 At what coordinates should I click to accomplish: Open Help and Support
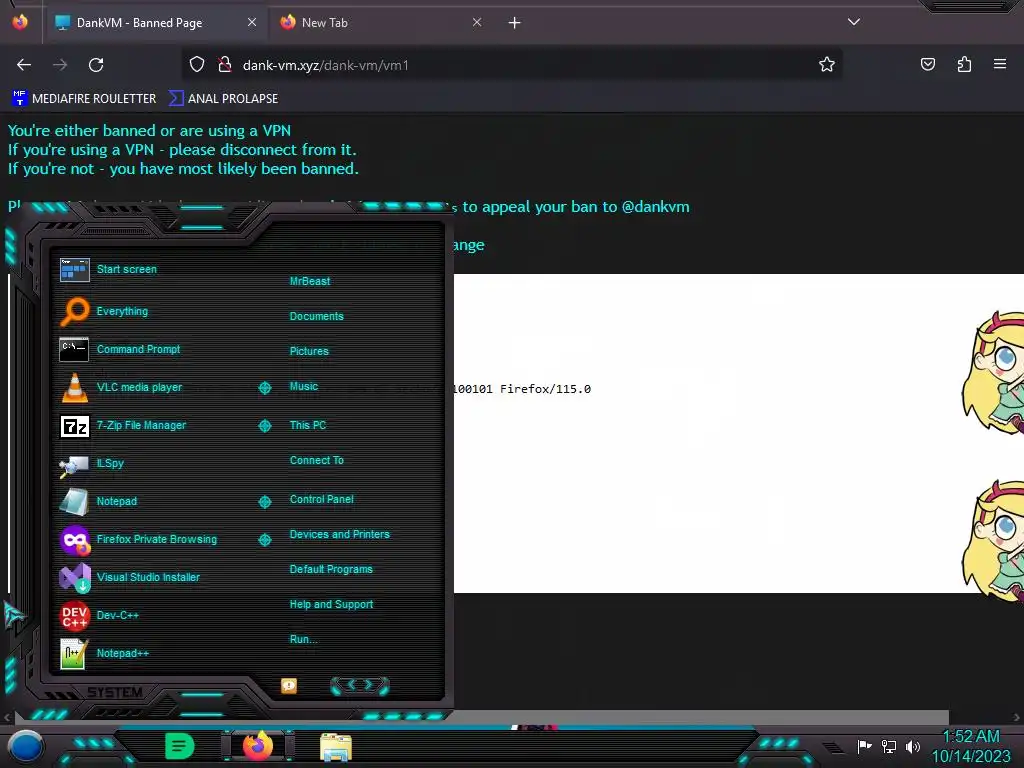[x=331, y=604]
